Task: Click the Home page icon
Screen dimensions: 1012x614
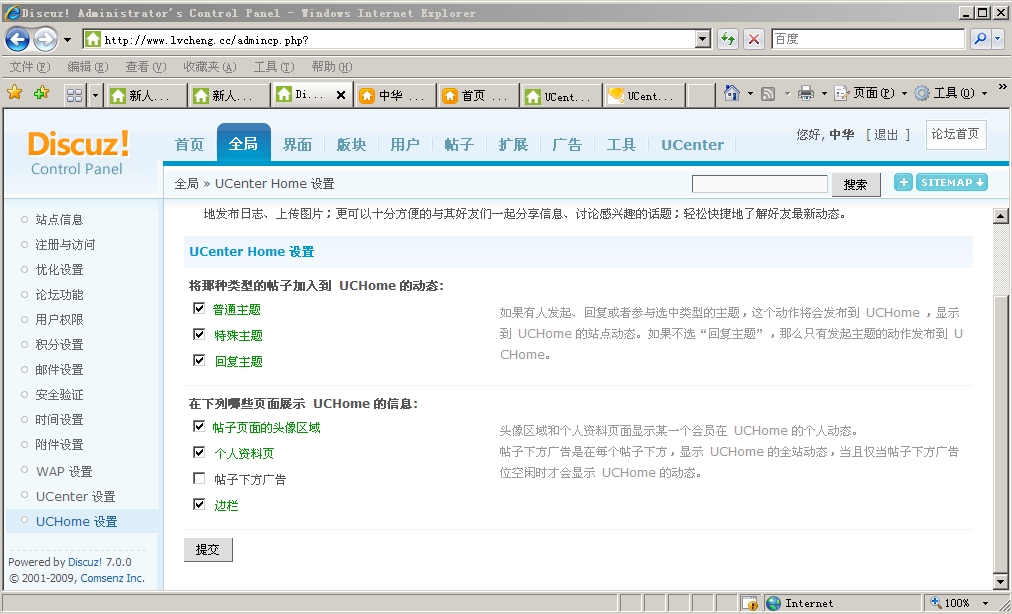Action: [732, 93]
